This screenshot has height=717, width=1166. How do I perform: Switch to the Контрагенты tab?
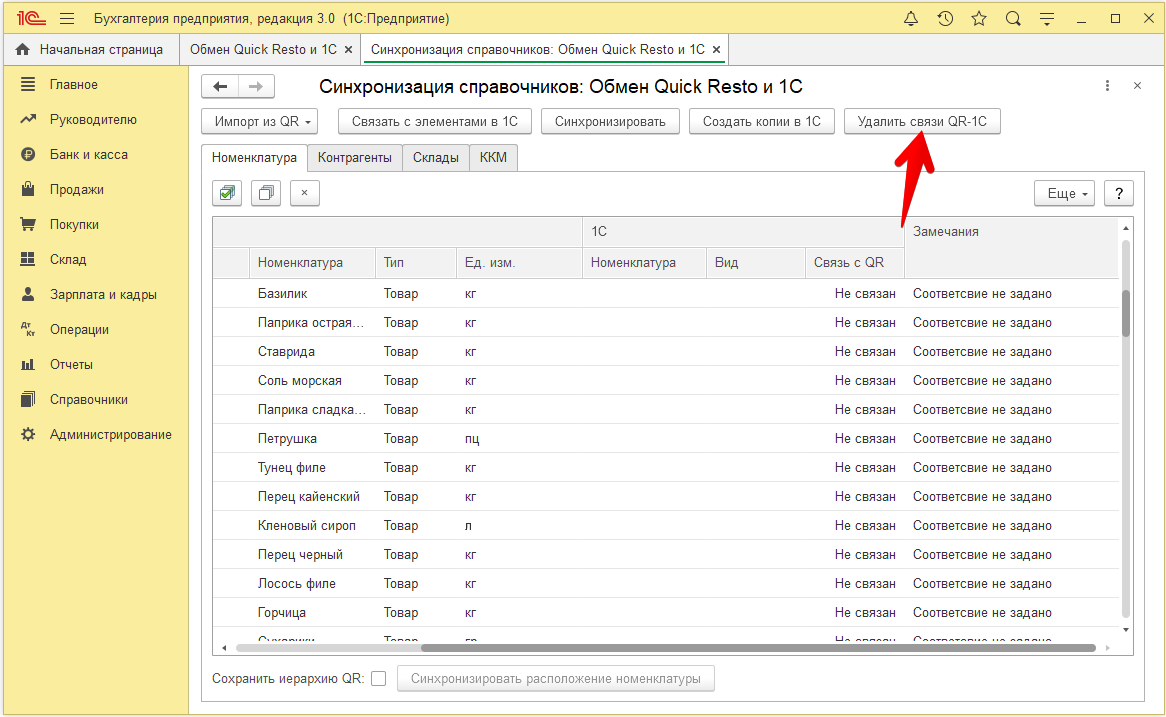coord(355,158)
